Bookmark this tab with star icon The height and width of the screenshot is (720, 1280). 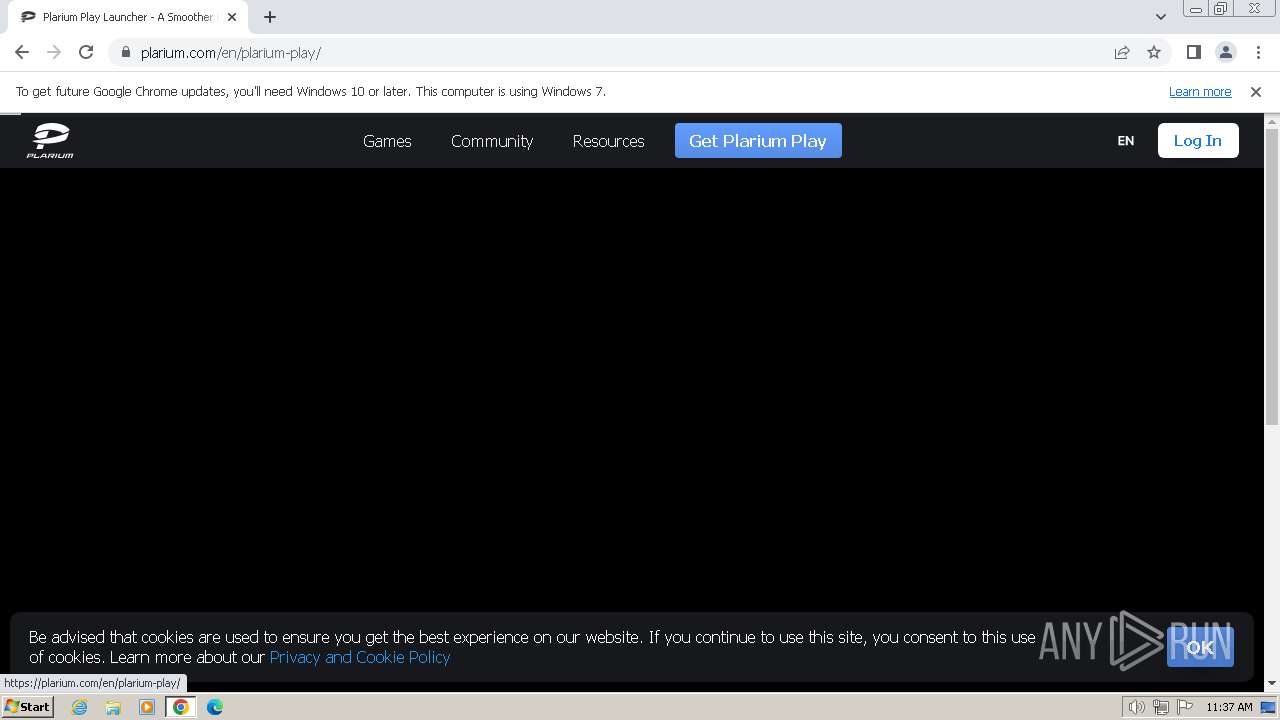pyautogui.click(x=1154, y=52)
